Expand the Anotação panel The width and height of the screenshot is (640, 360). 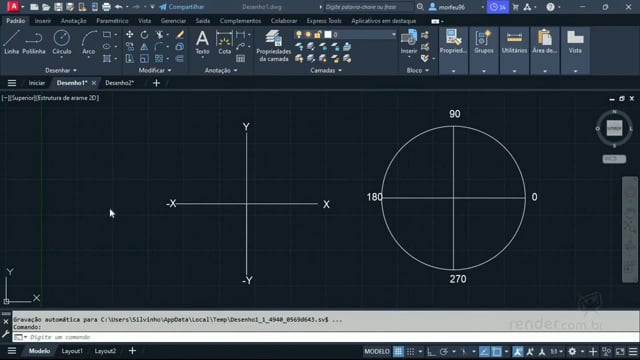coord(221,70)
